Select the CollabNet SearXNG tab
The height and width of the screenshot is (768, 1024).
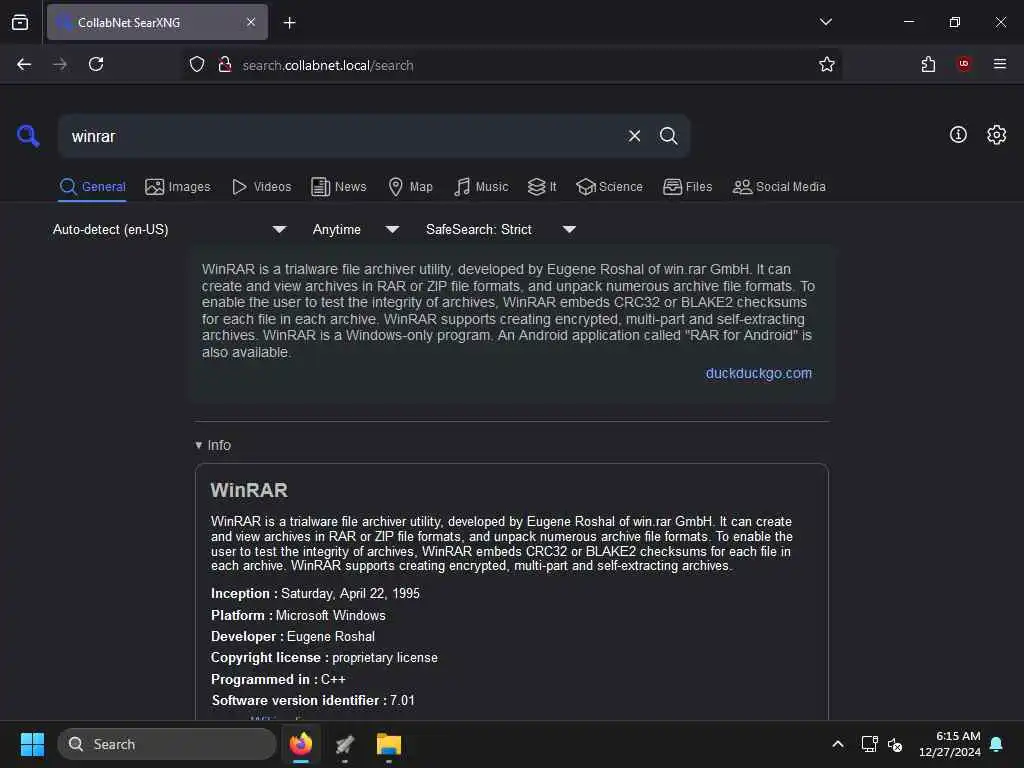tap(157, 22)
